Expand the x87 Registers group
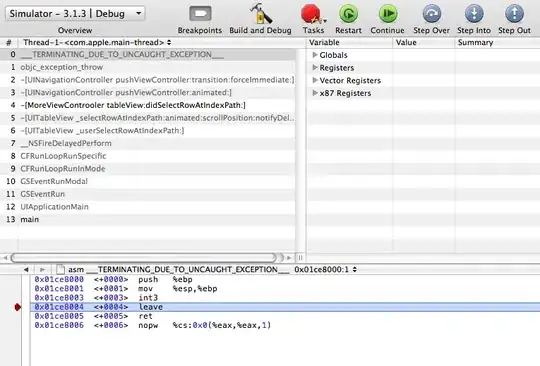540x366 pixels. coord(314,93)
